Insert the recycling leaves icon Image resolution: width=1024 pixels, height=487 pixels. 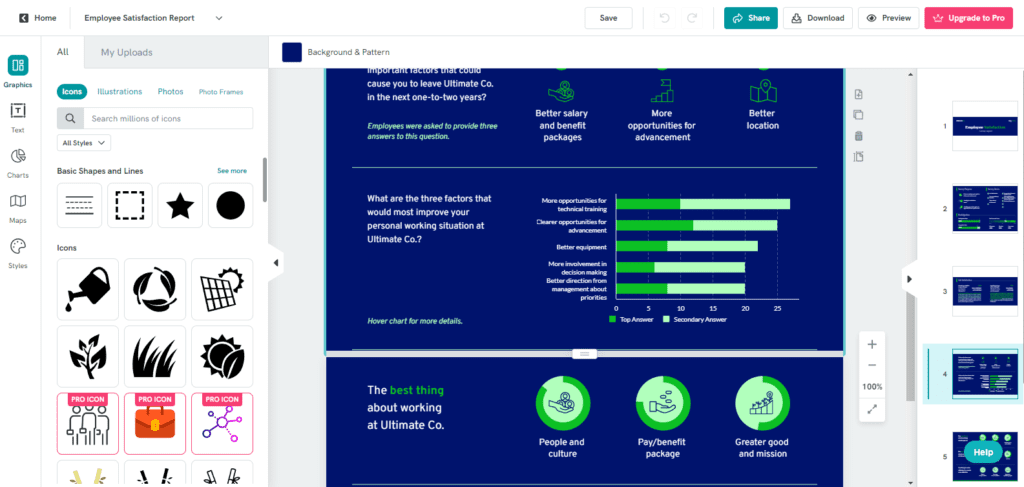(x=155, y=289)
